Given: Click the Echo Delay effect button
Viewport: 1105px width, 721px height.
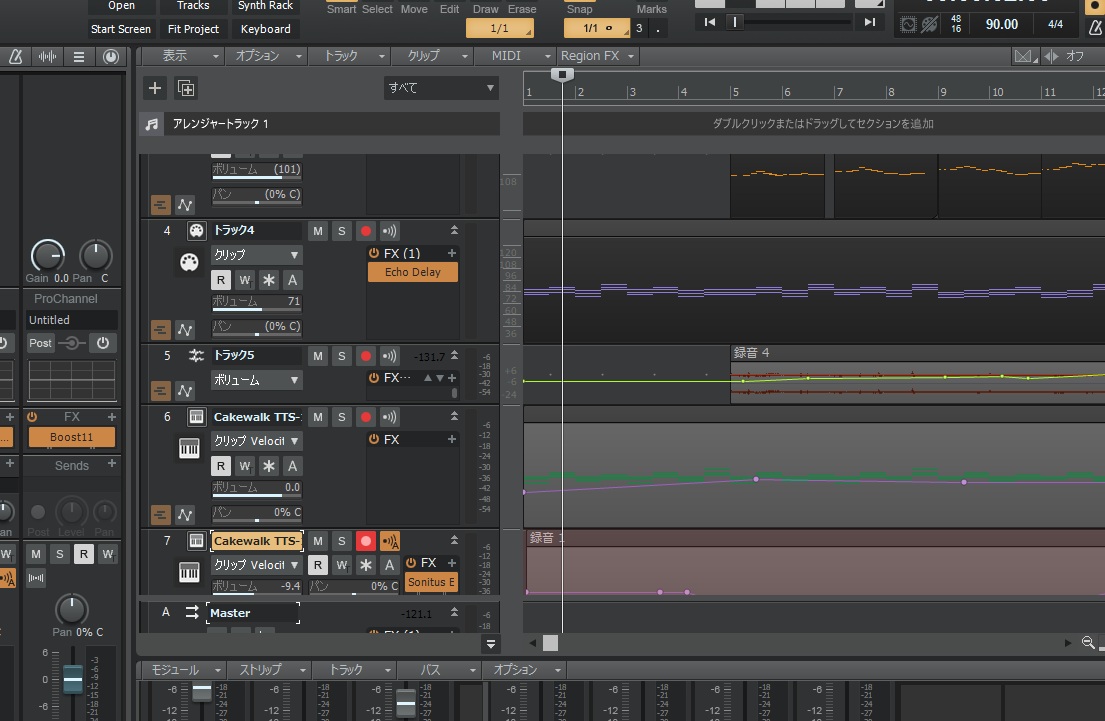Looking at the screenshot, I should 412,272.
